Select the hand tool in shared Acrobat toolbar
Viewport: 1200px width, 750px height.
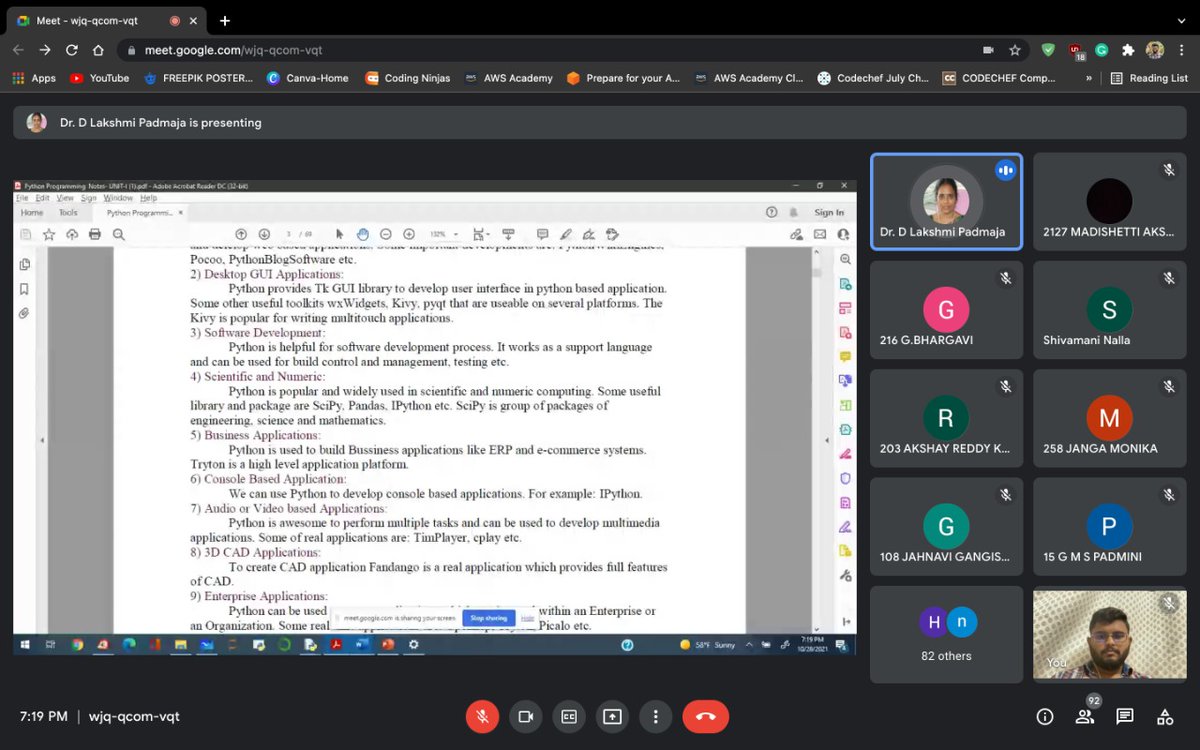pos(362,234)
